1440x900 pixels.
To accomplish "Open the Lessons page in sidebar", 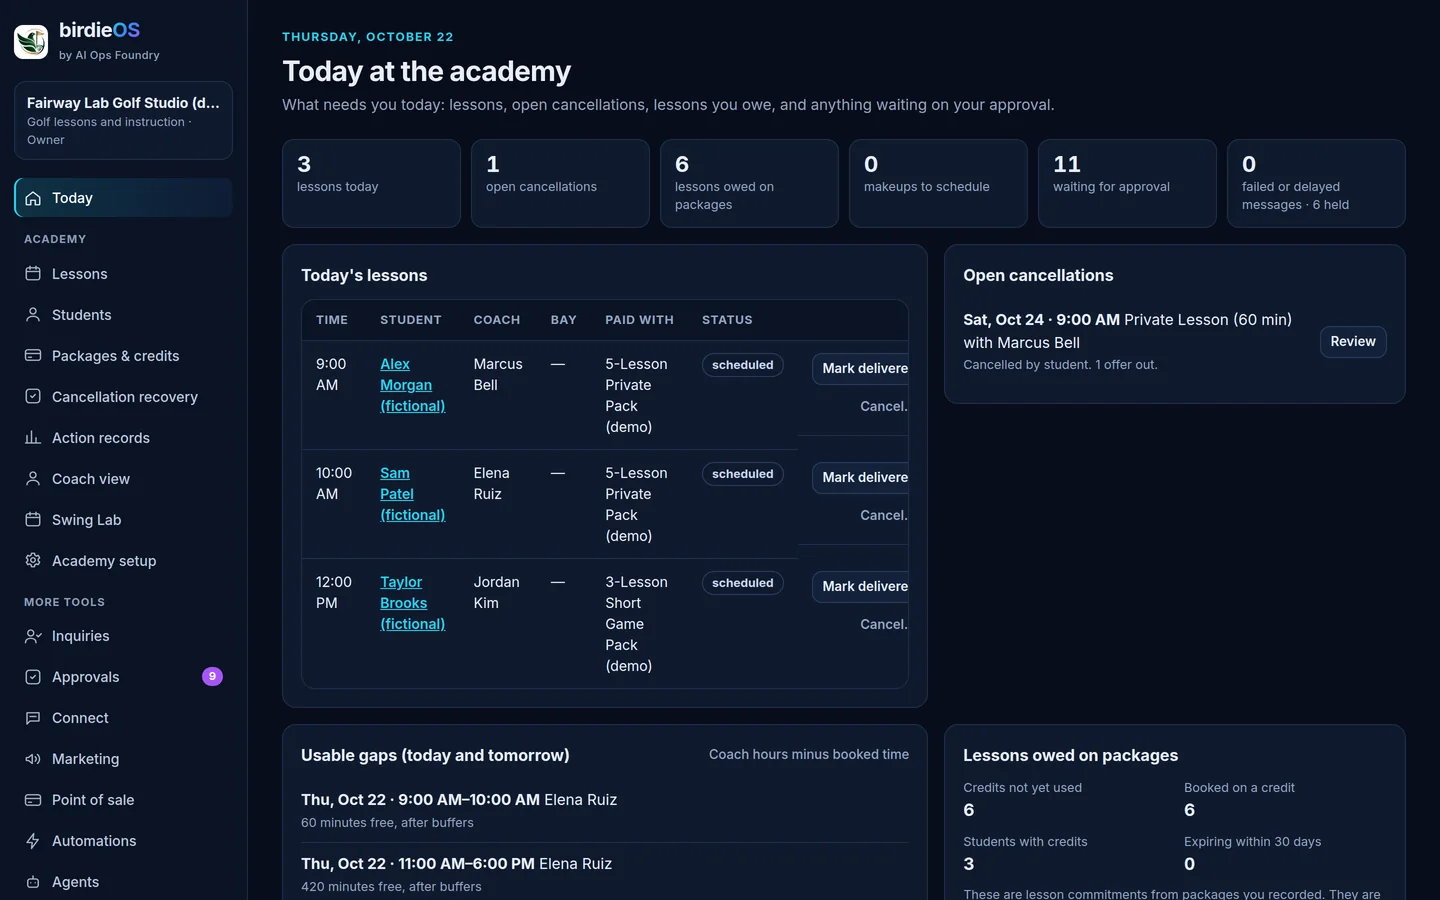I will (x=123, y=274).
